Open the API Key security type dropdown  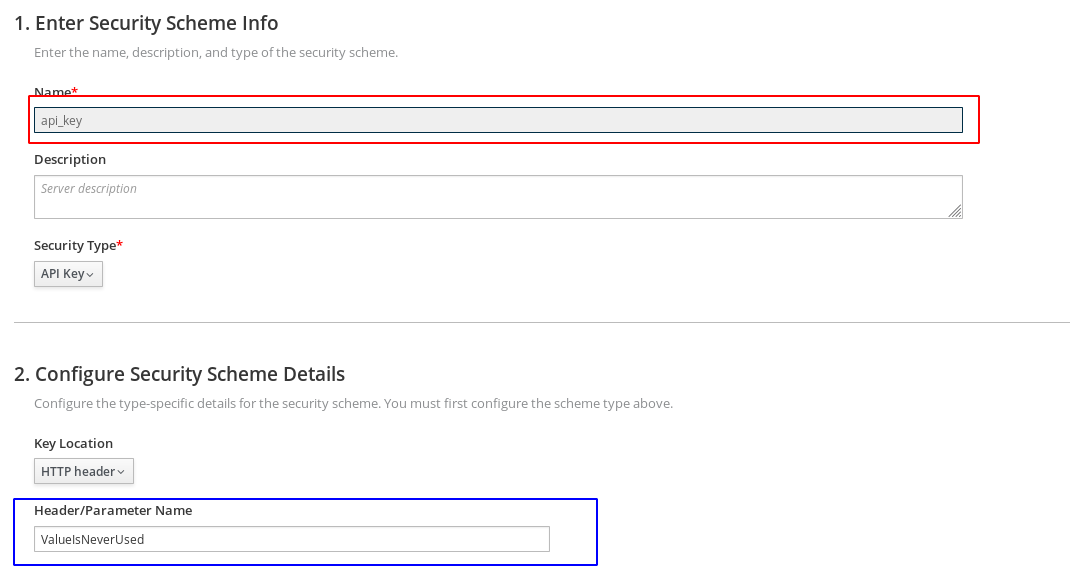coord(68,274)
